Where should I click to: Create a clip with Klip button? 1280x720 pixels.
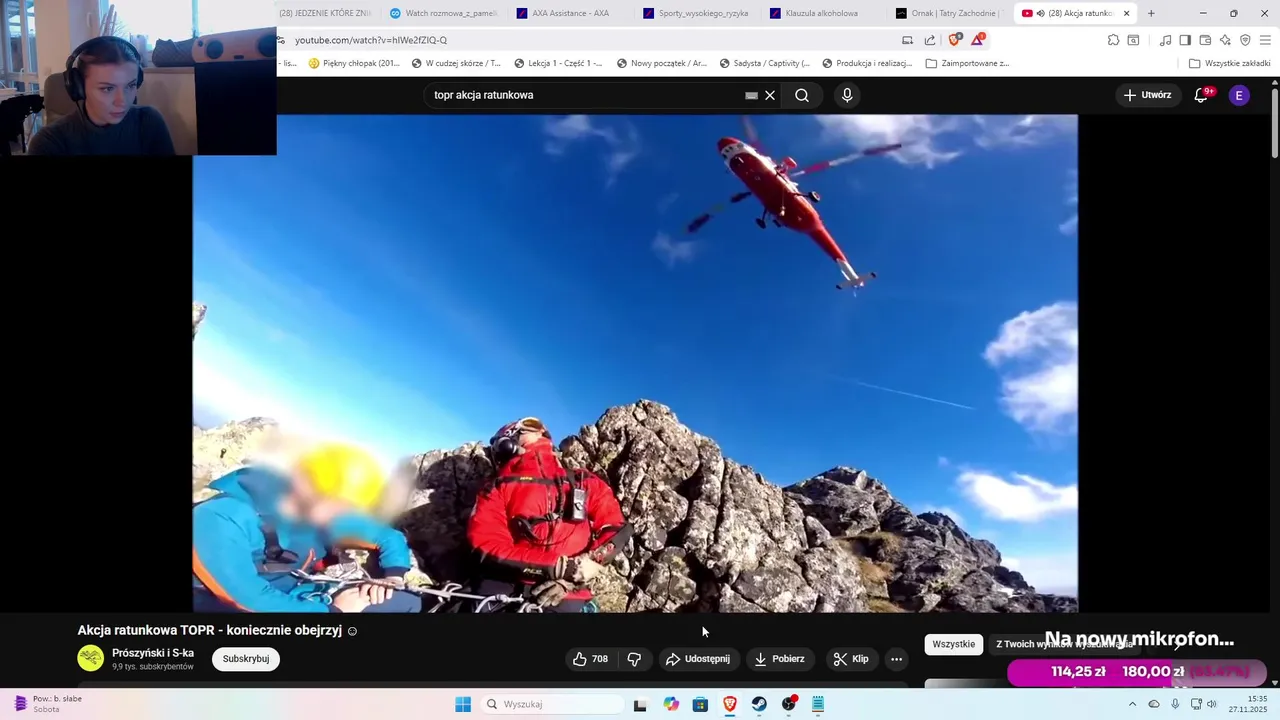click(851, 659)
